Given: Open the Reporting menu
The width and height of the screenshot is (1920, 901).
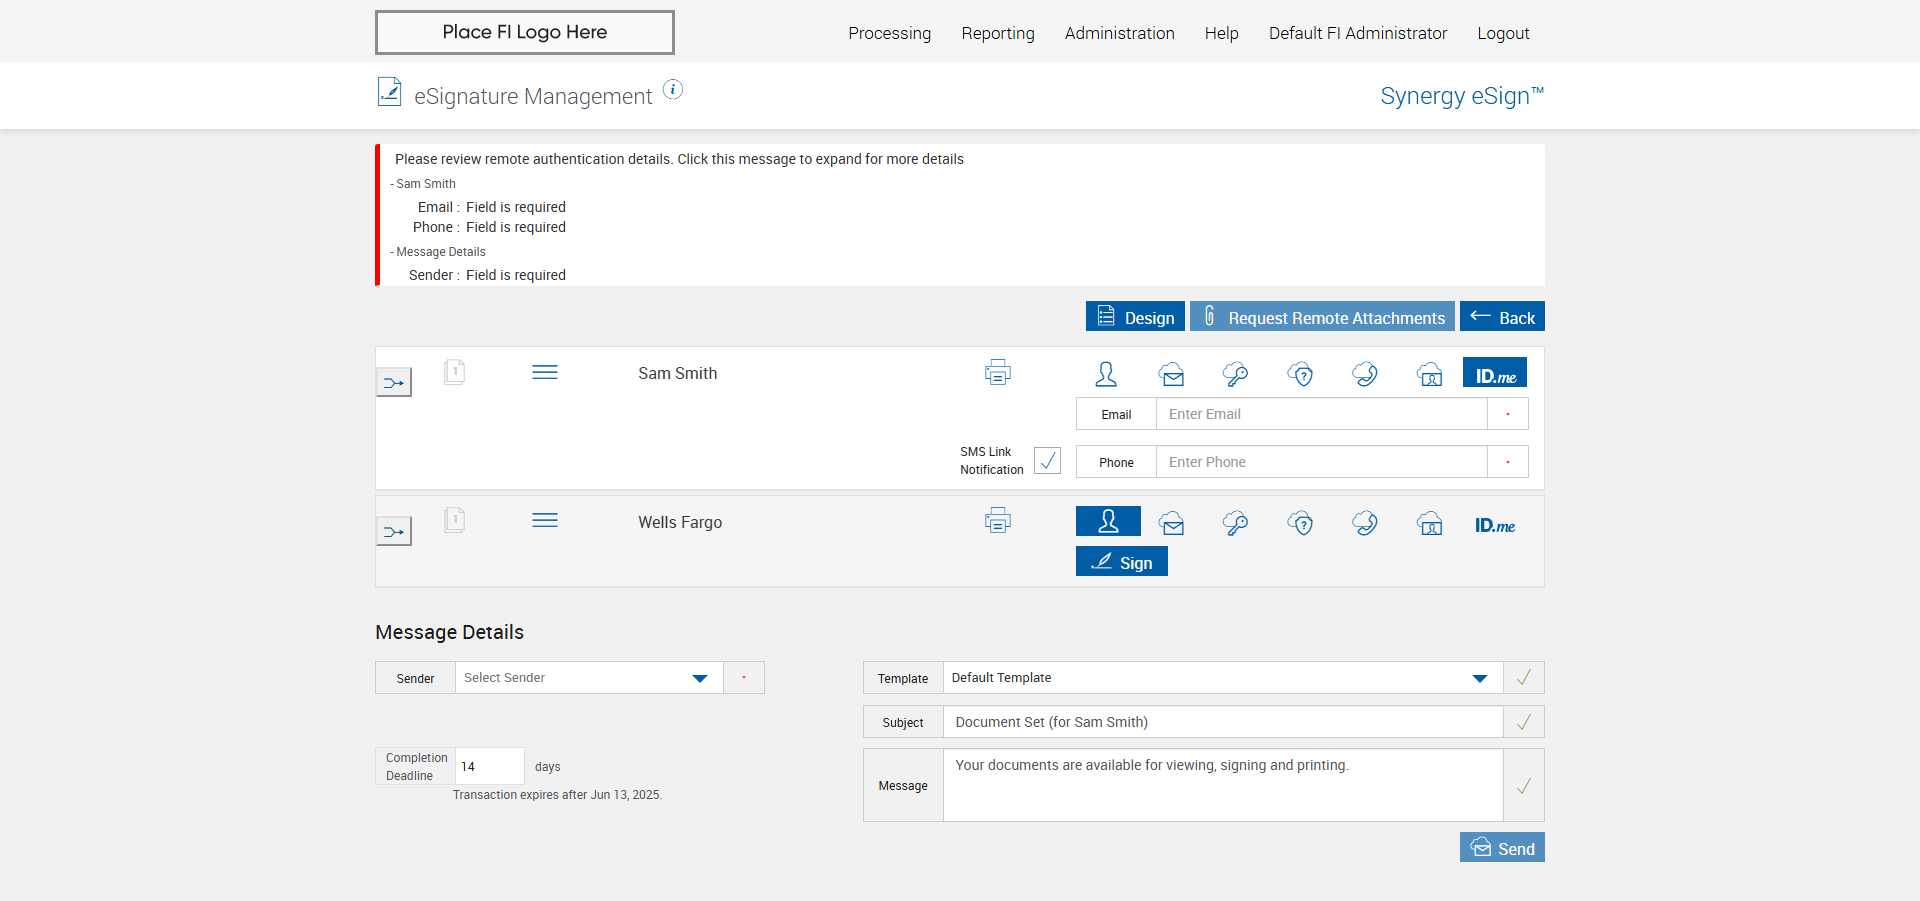Looking at the screenshot, I should [997, 33].
